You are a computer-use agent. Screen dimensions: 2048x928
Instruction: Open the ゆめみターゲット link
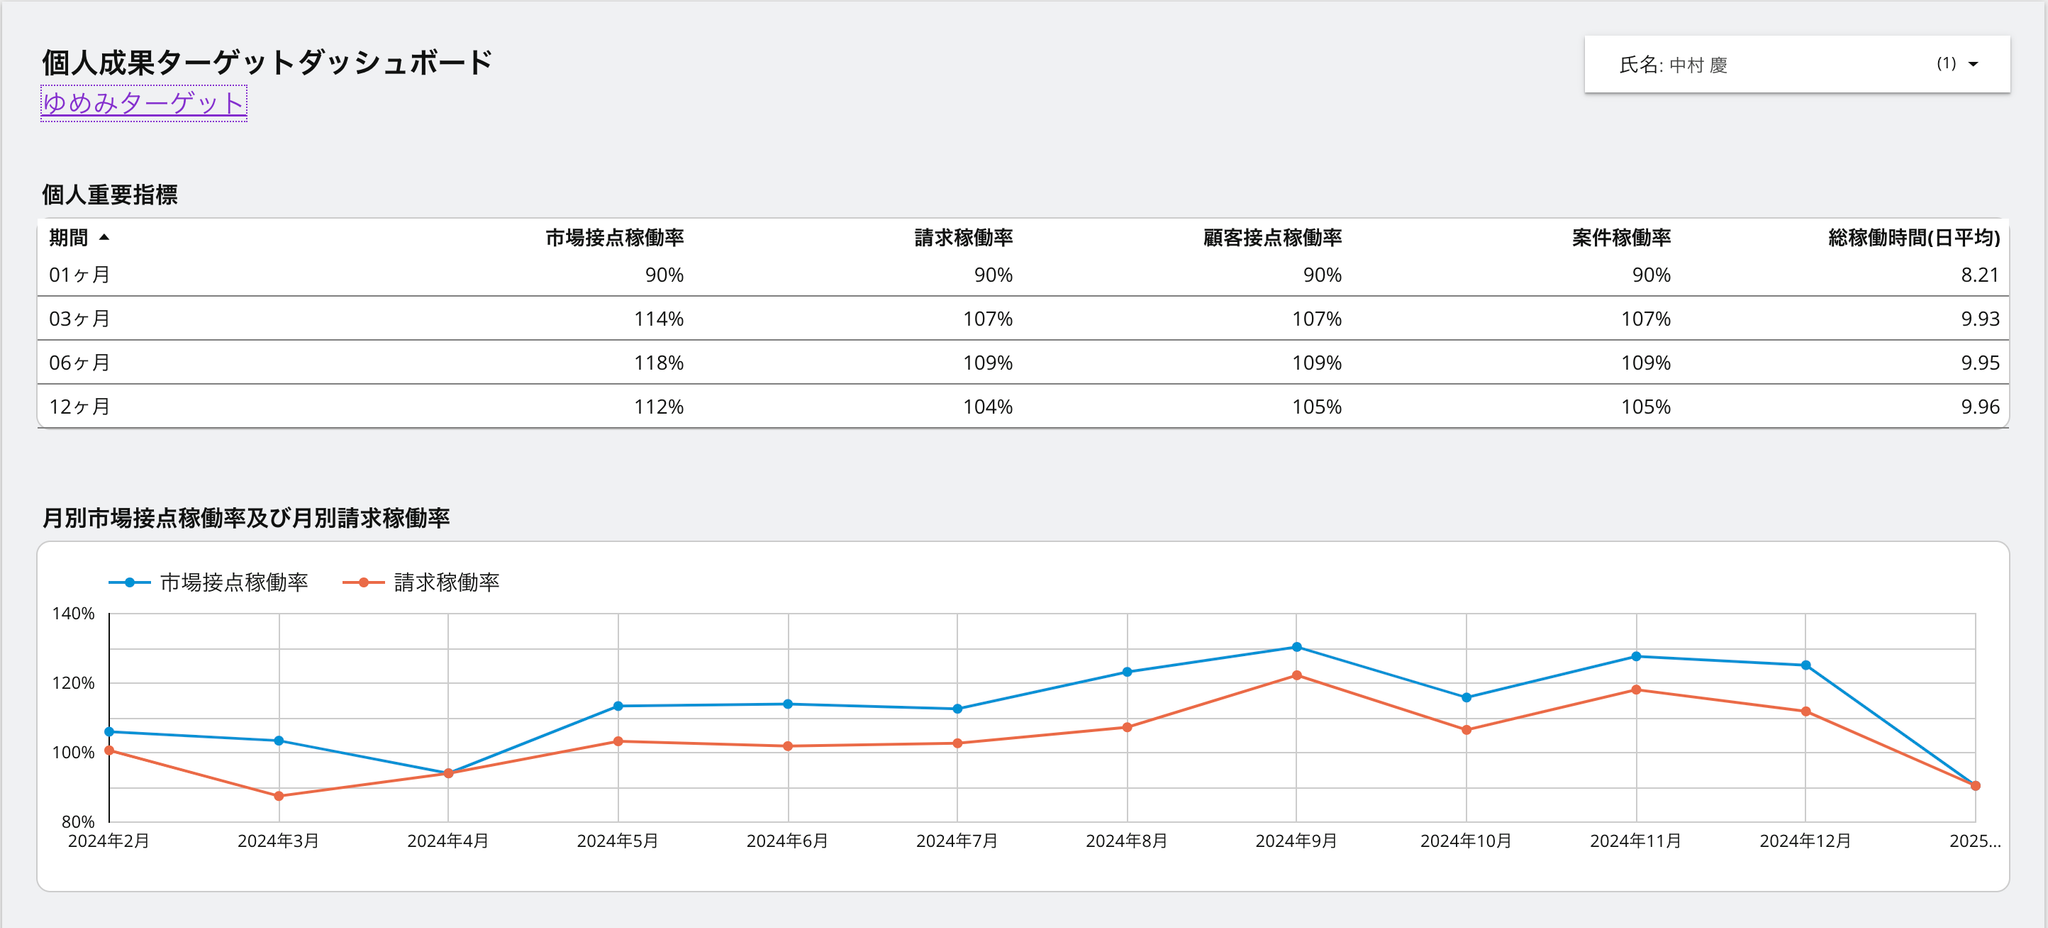pyautogui.click(x=143, y=103)
